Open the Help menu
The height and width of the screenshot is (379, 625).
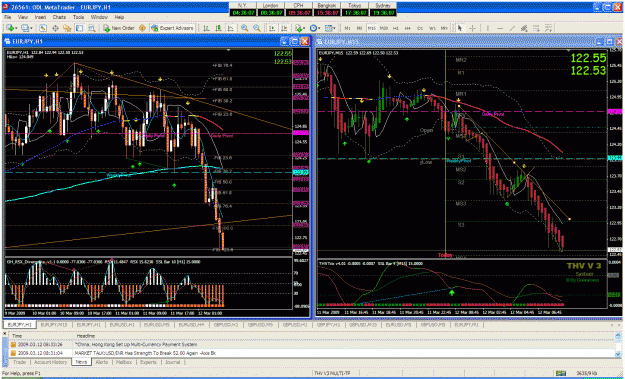[119, 17]
